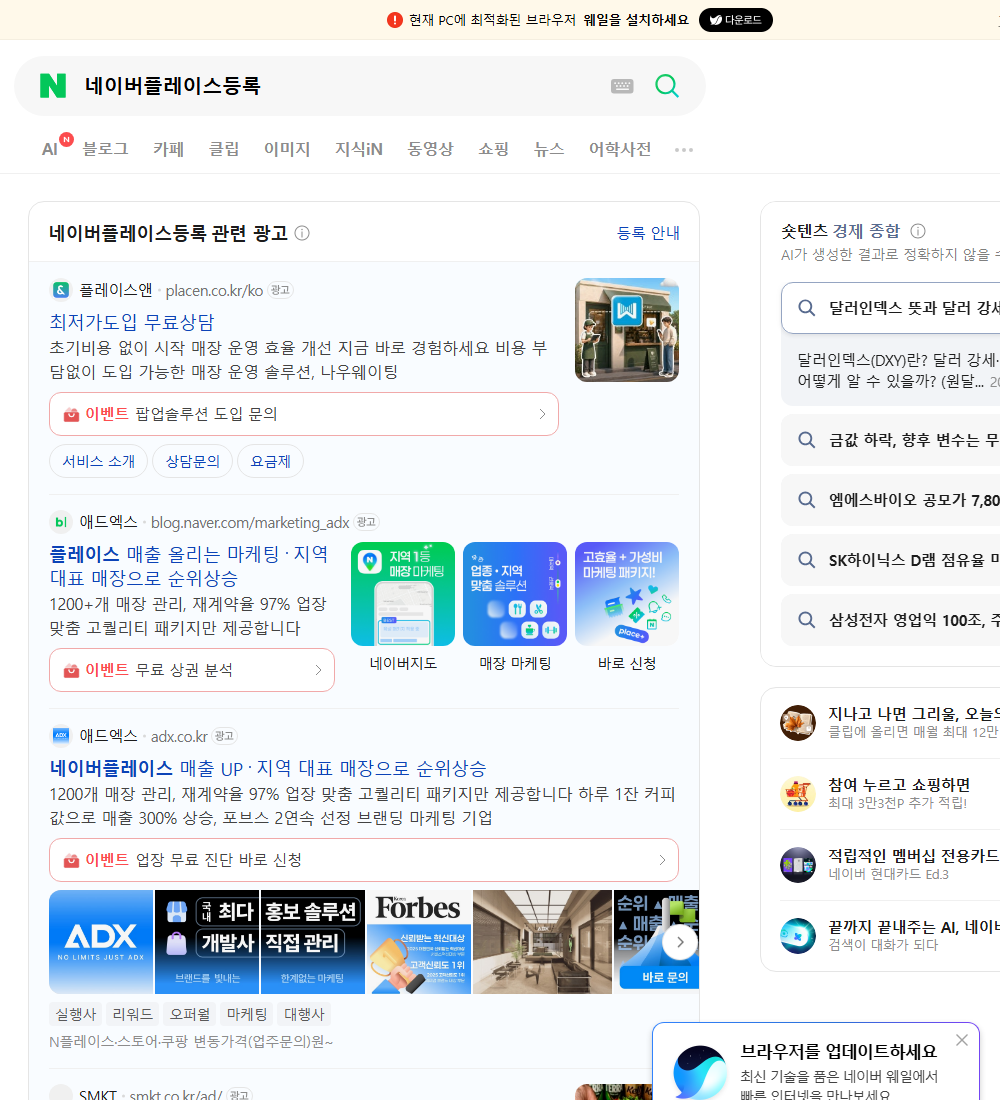Viewport: 1000px width, 1100px height.
Task: Click round icon beside 지나고 나면 그리울
Action: pyautogui.click(x=798, y=723)
